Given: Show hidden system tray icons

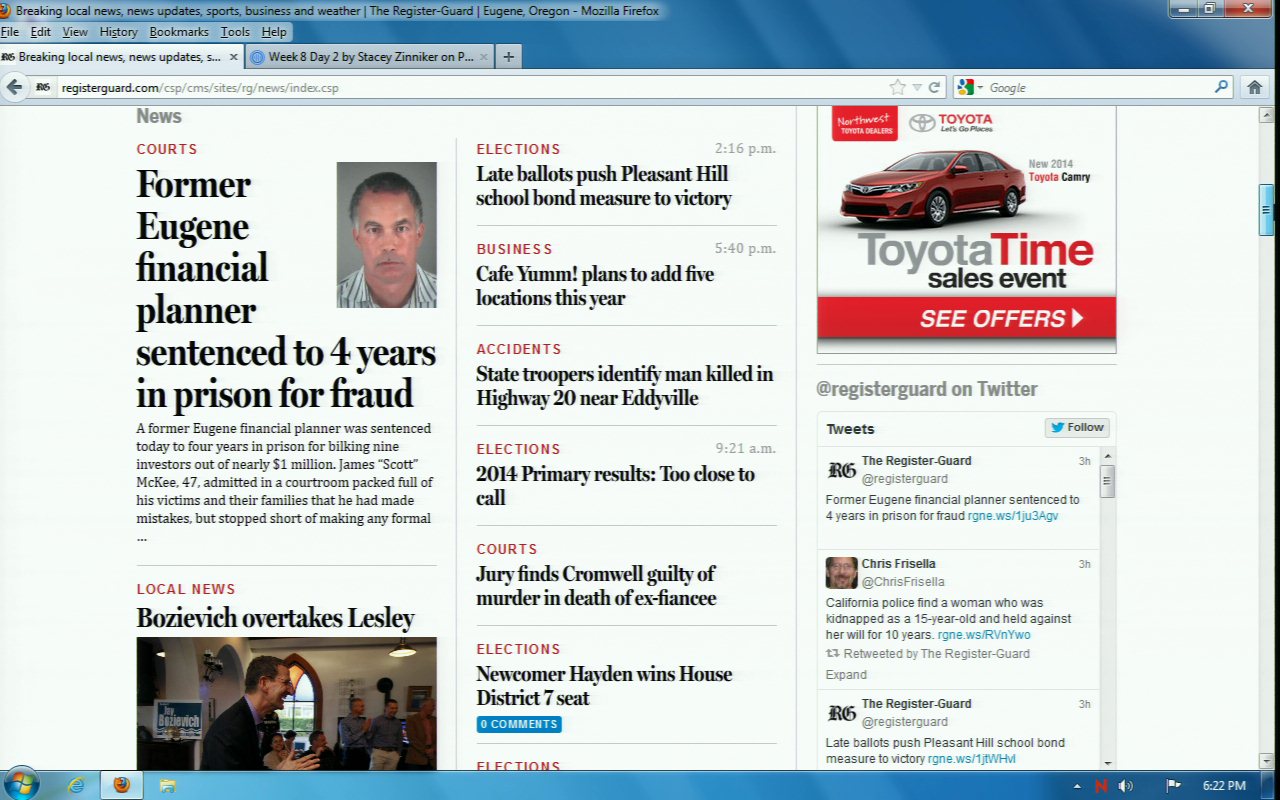Looking at the screenshot, I should (1077, 786).
